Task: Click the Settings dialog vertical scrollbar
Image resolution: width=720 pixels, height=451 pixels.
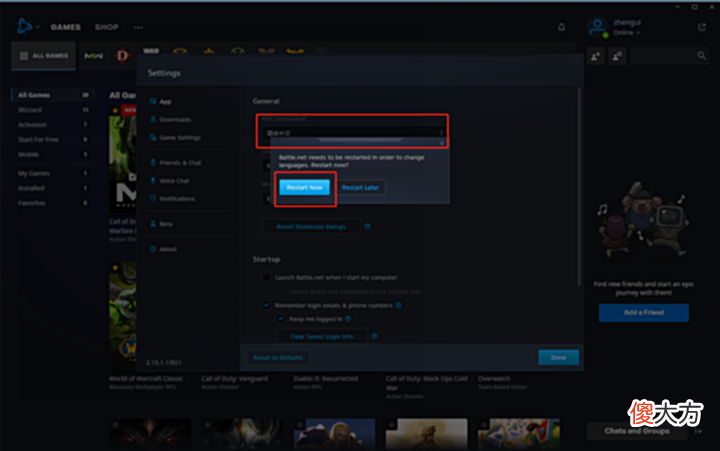Action: 579,186
